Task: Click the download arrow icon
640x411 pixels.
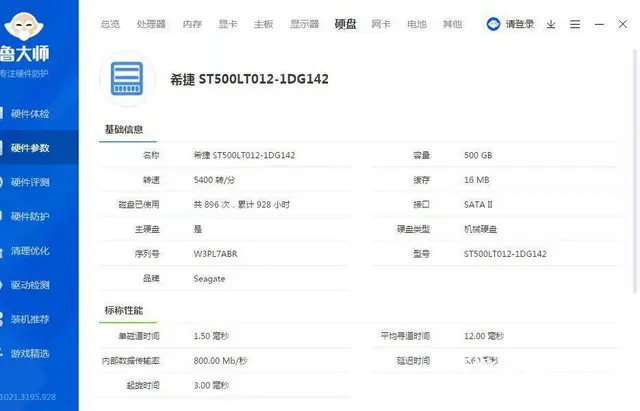Action: point(551,24)
